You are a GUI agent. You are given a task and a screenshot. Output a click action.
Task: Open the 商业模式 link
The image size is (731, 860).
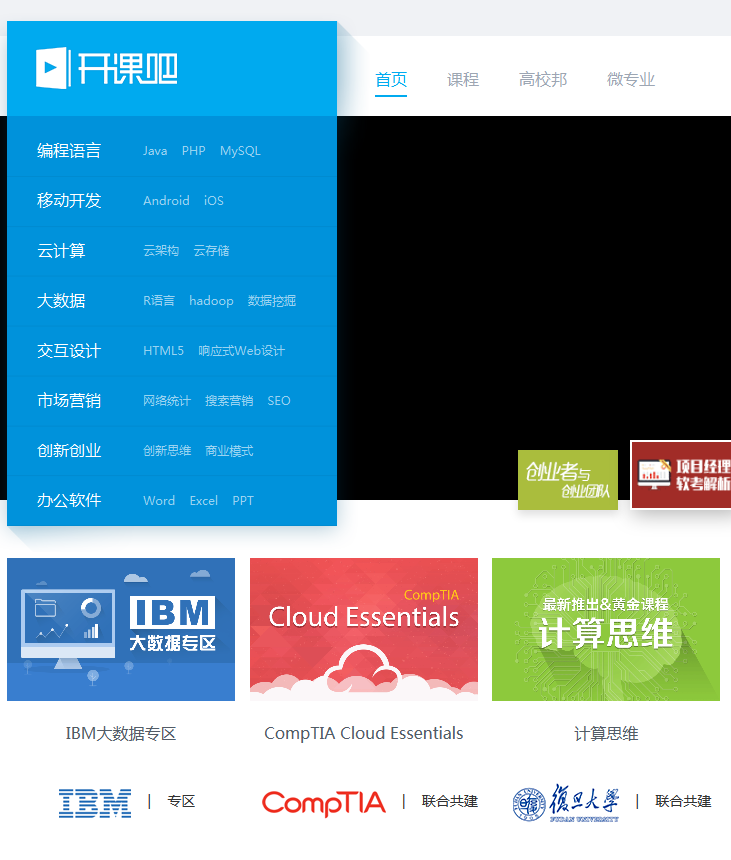click(x=229, y=451)
